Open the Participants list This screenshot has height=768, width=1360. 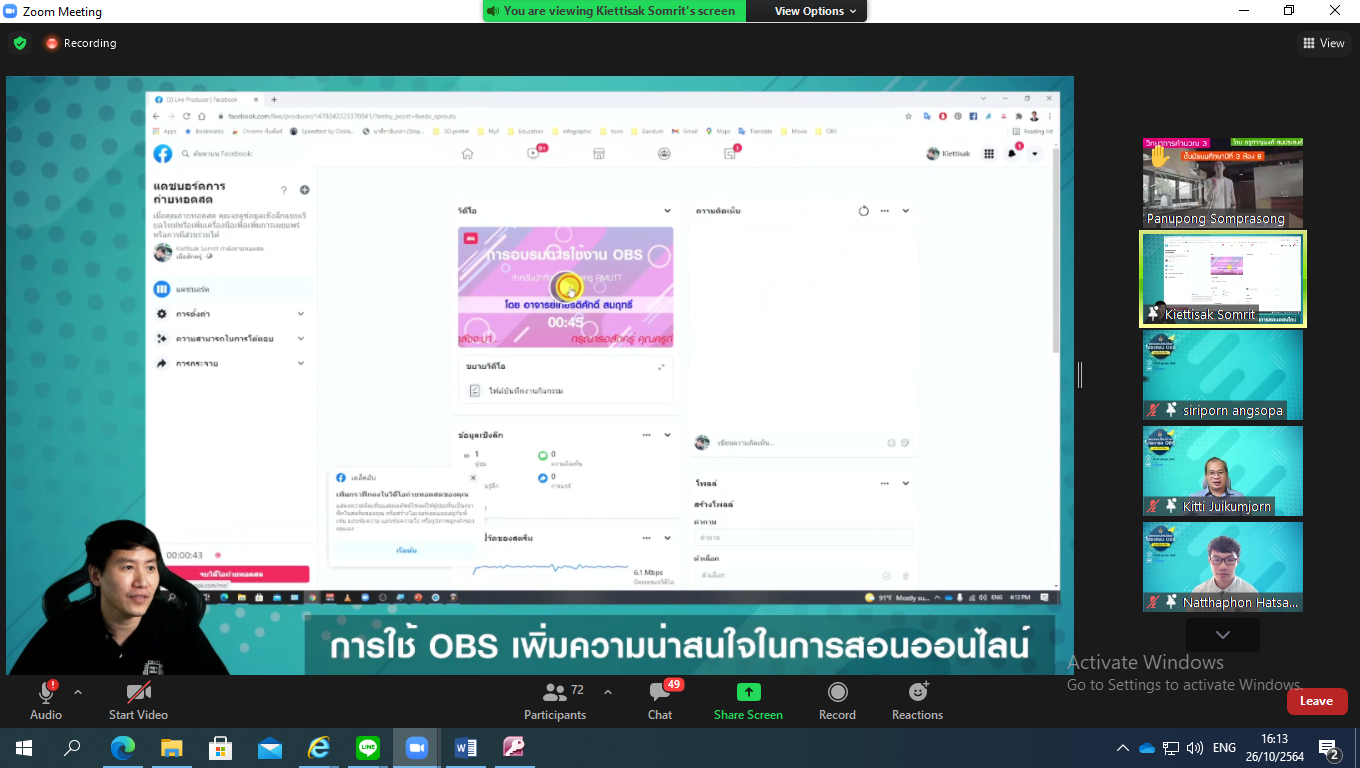[555, 700]
